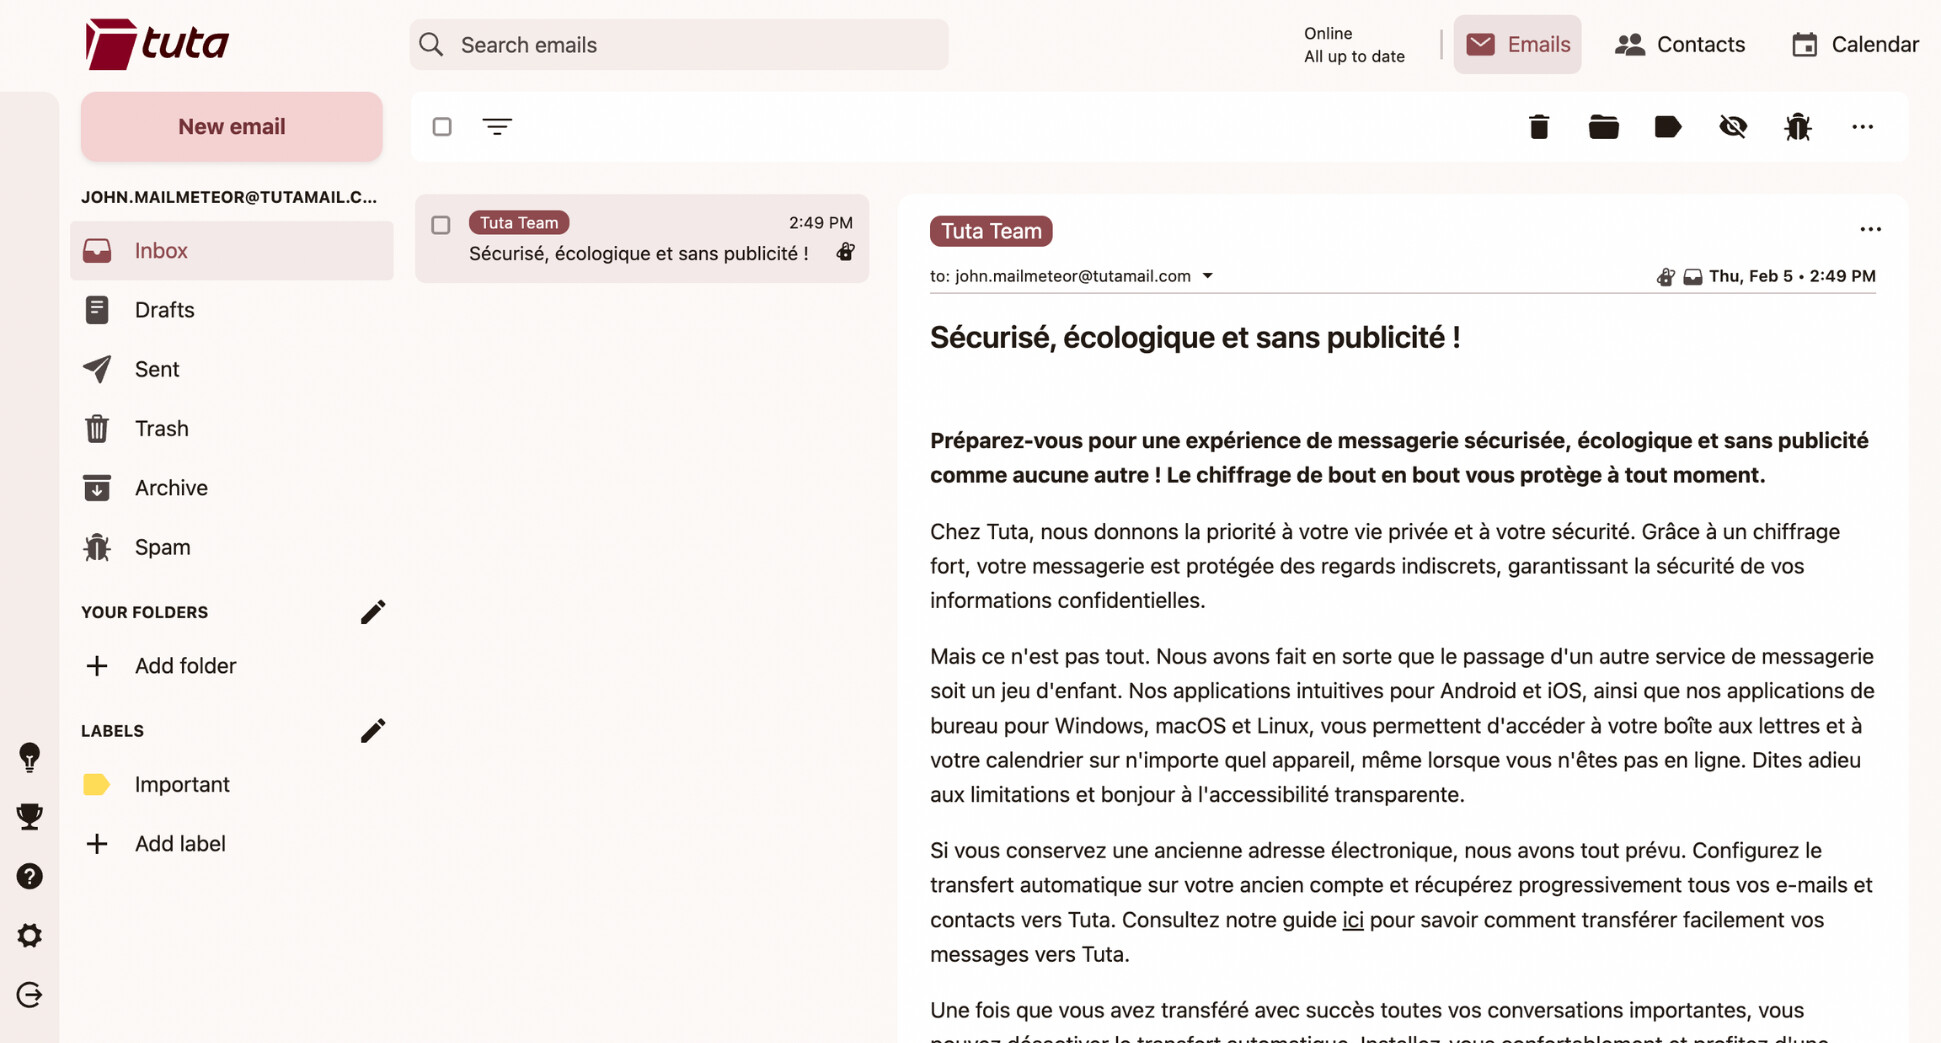The width and height of the screenshot is (1941, 1043).
Task: Delete the email using the trash icon
Action: (x=1538, y=127)
